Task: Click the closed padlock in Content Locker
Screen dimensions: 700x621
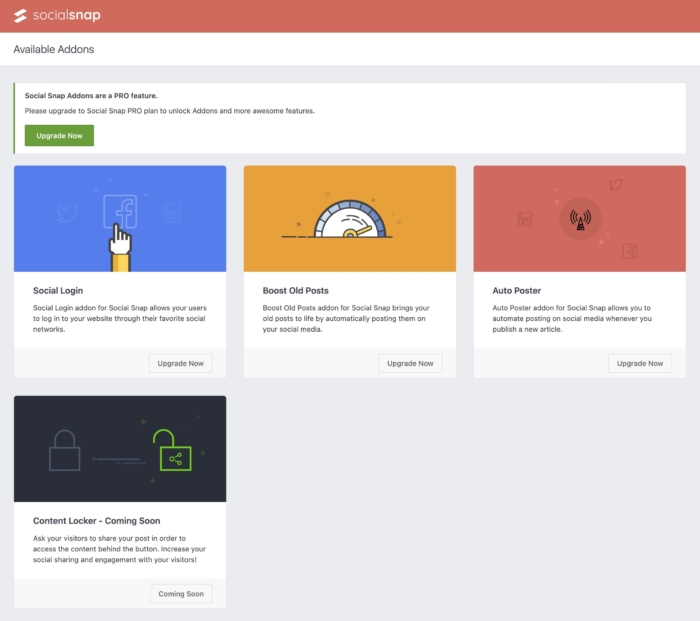Action: (65, 450)
